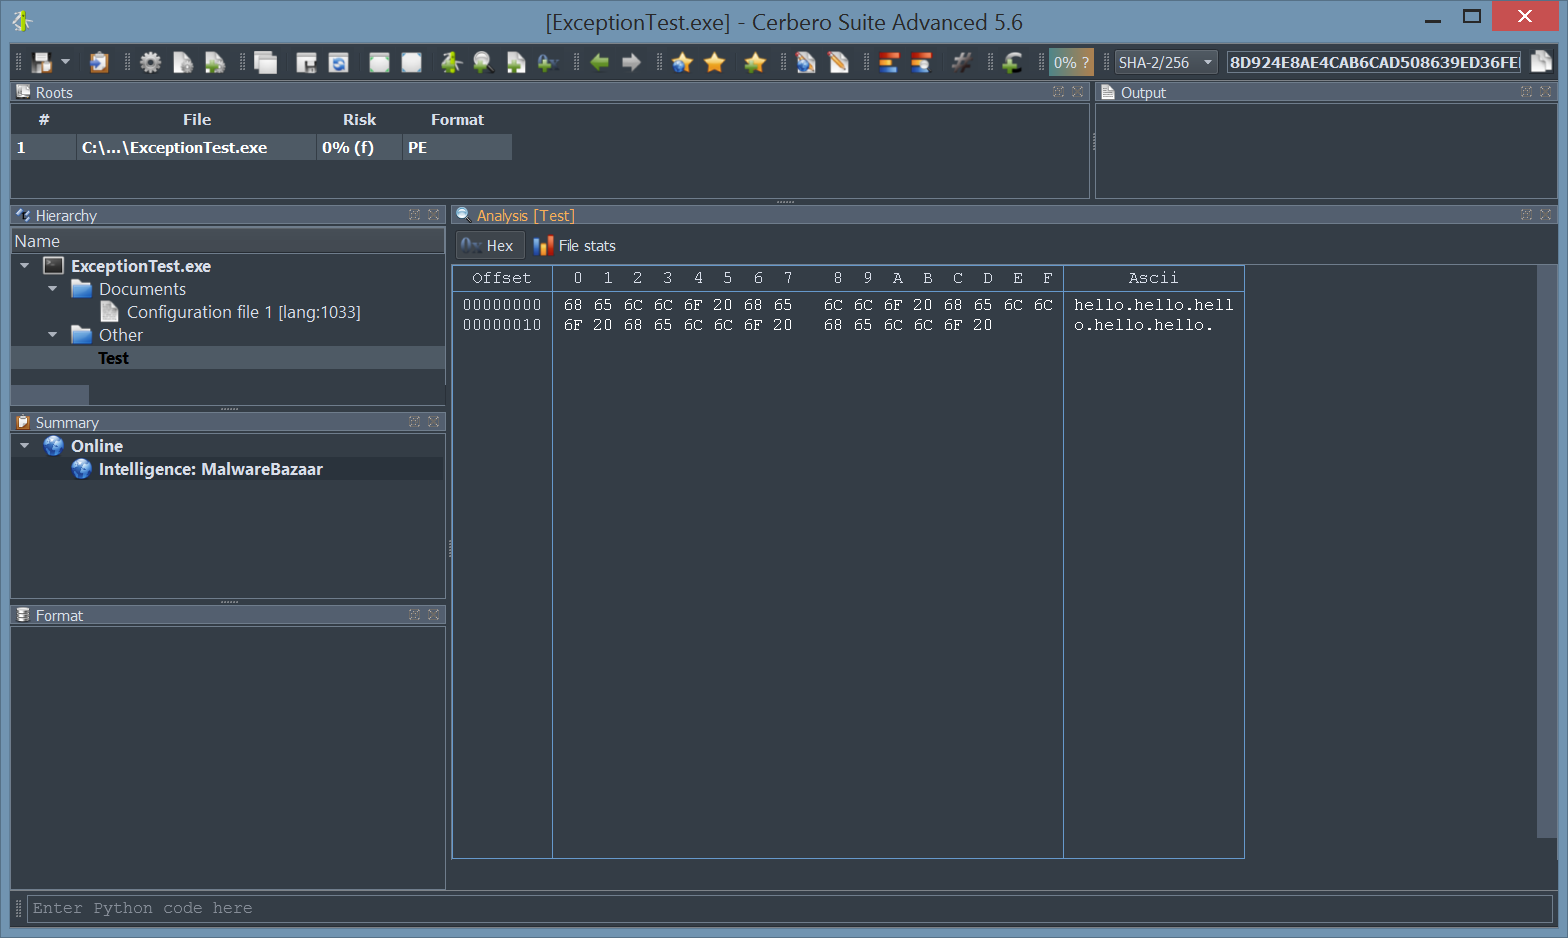The width and height of the screenshot is (1568, 938).
Task: Go forward with the gray right arrow
Action: point(631,62)
